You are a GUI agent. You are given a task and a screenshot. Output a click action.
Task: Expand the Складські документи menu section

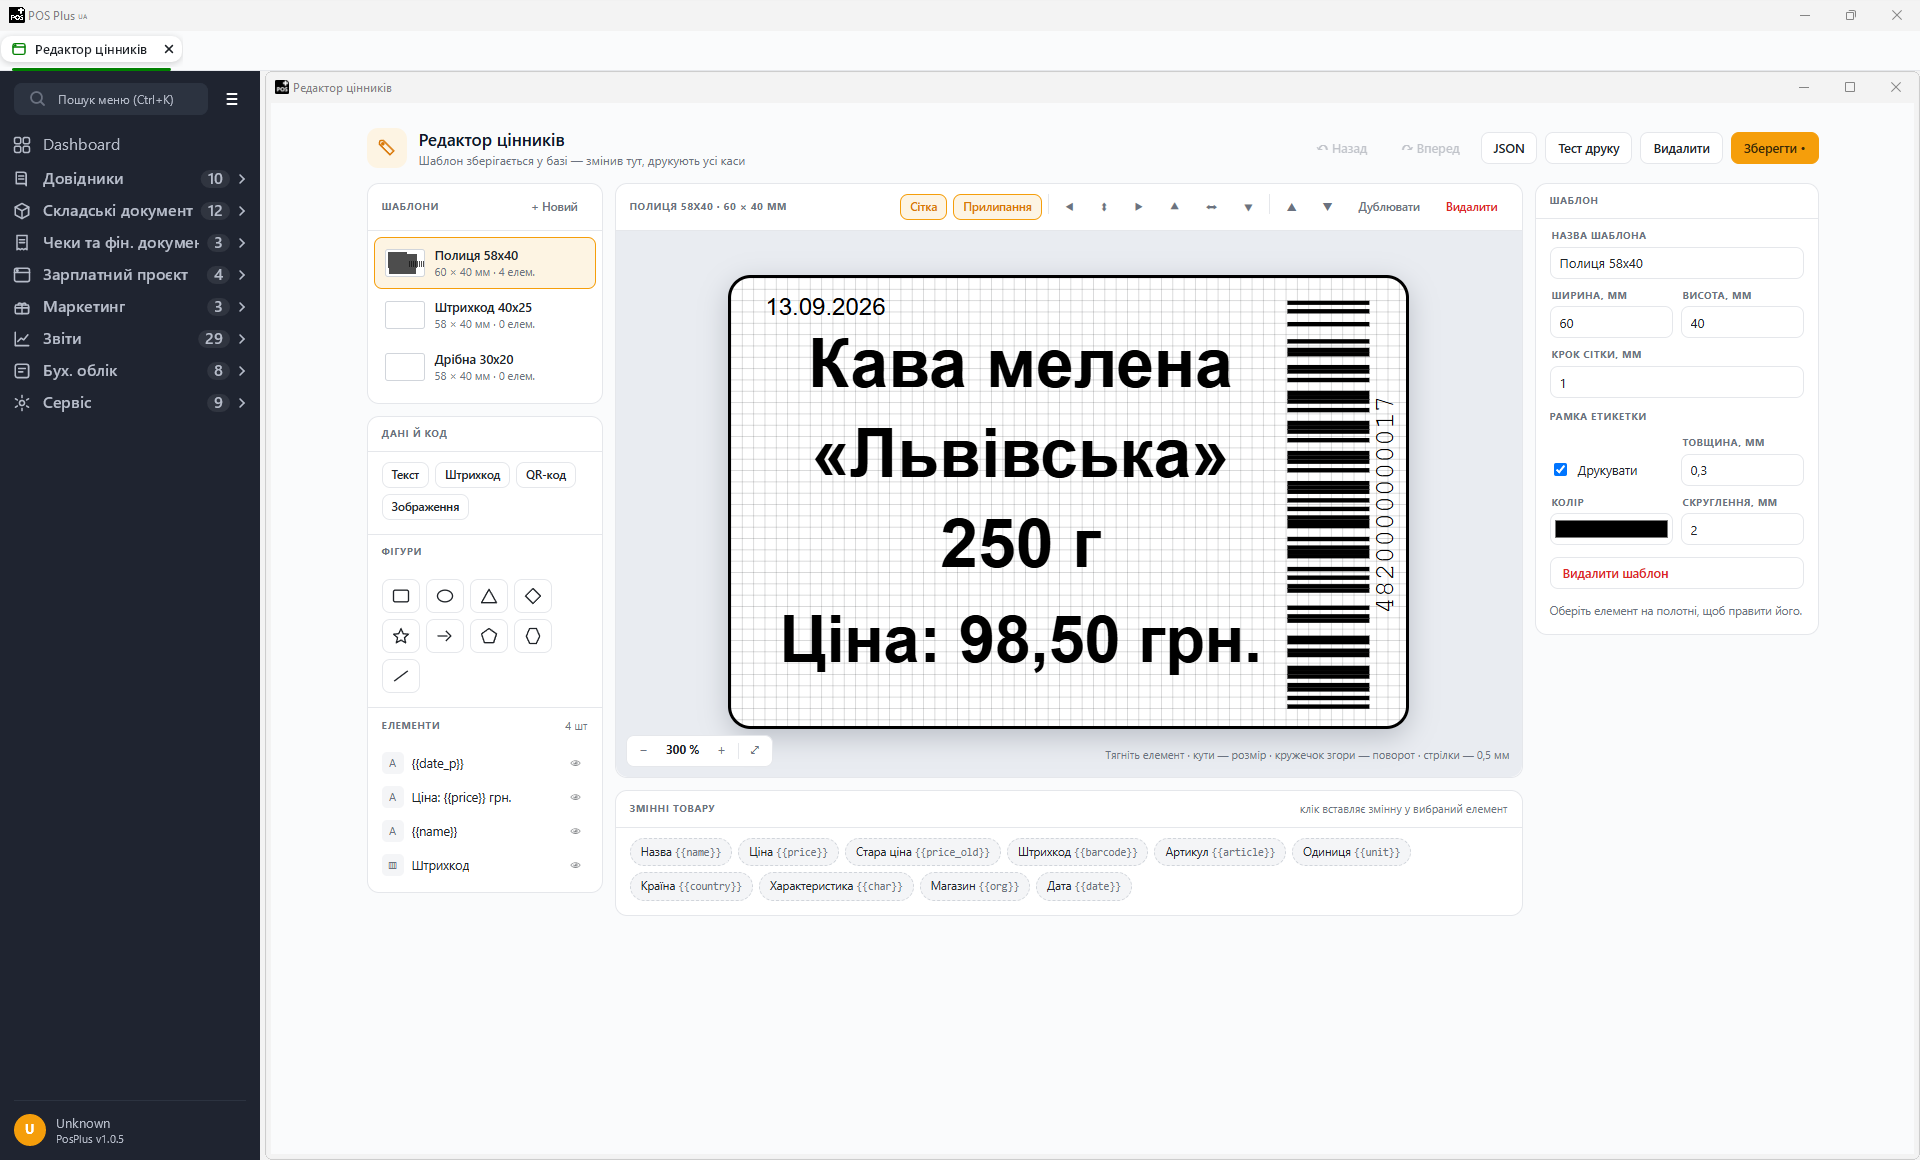130,211
